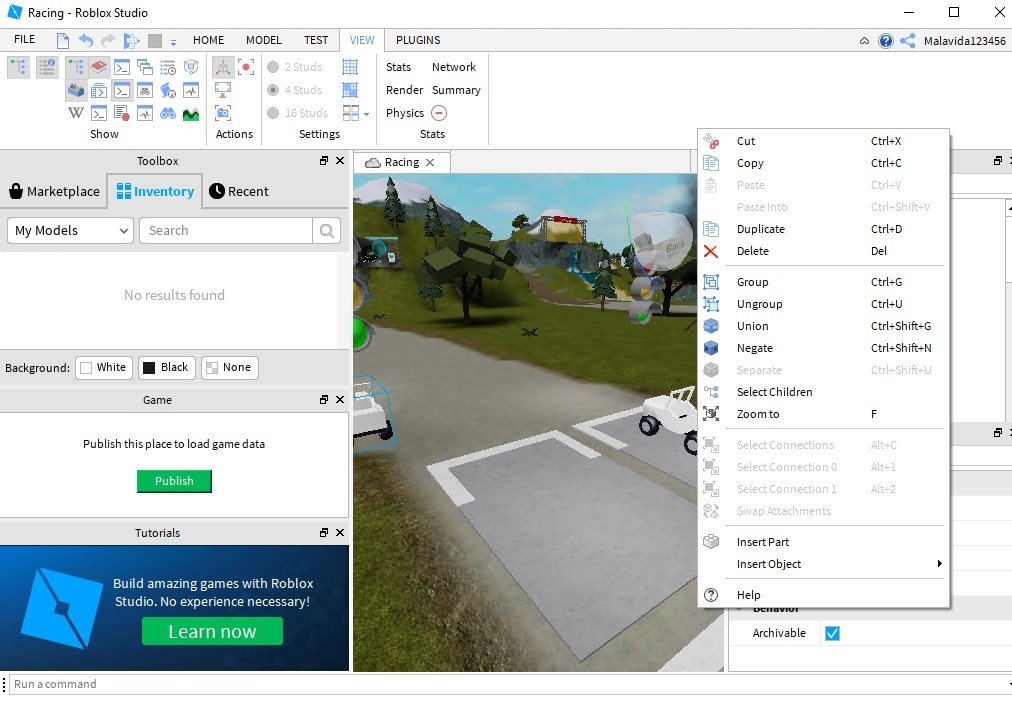1012x721 pixels.
Task: Toggle the Show Grid icon in Settings
Action: click(x=350, y=67)
